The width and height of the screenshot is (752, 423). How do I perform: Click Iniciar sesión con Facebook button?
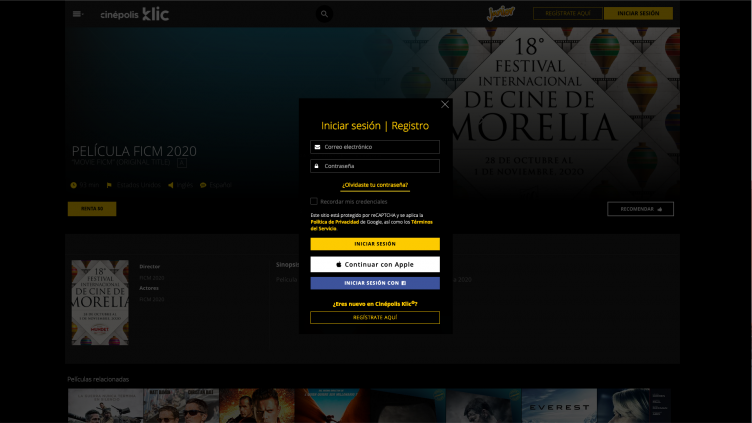coord(375,283)
